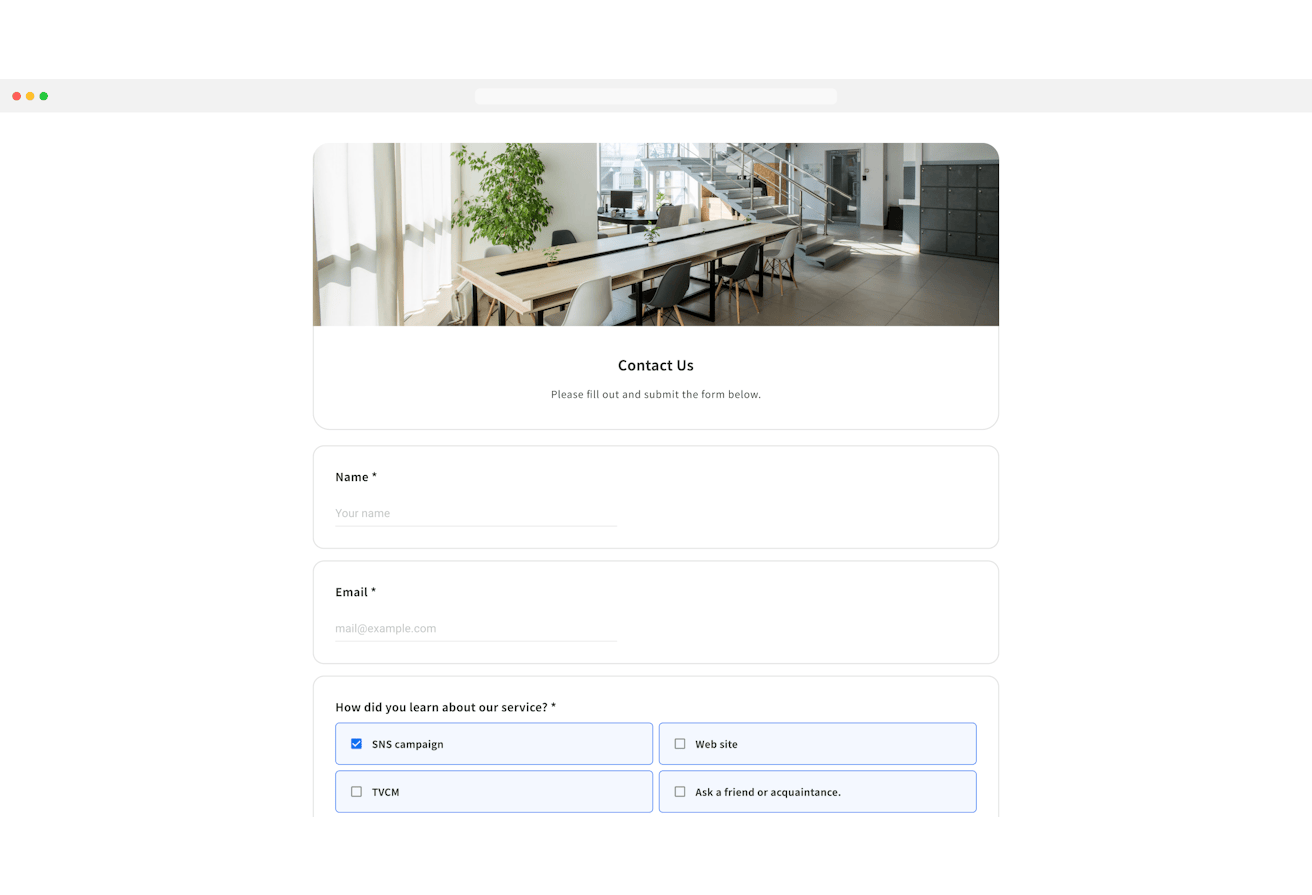Screen dimensions: 1312x895
Task: Click the Name input field
Action: (475, 513)
